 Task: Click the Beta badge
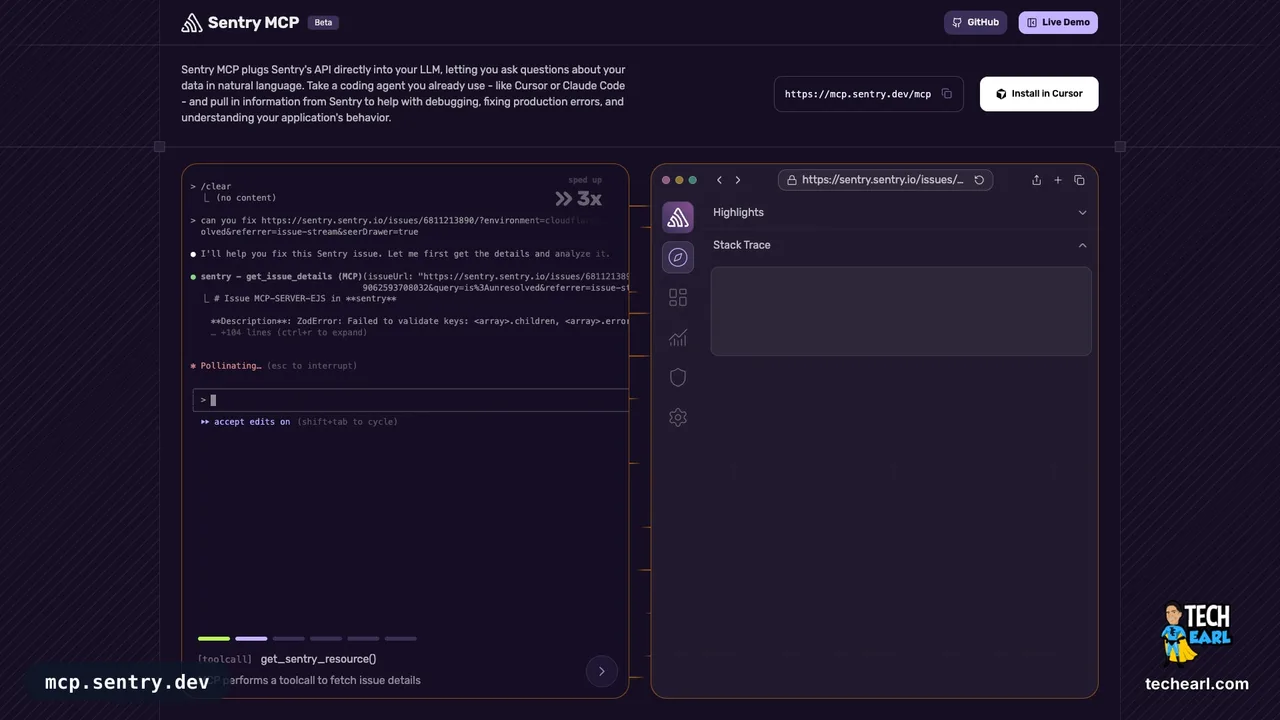tap(323, 22)
